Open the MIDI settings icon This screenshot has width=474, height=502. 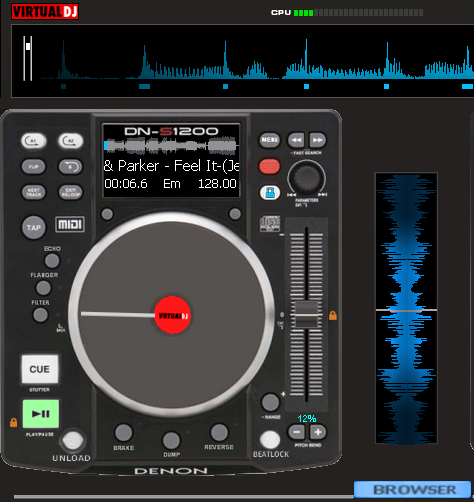click(70, 224)
